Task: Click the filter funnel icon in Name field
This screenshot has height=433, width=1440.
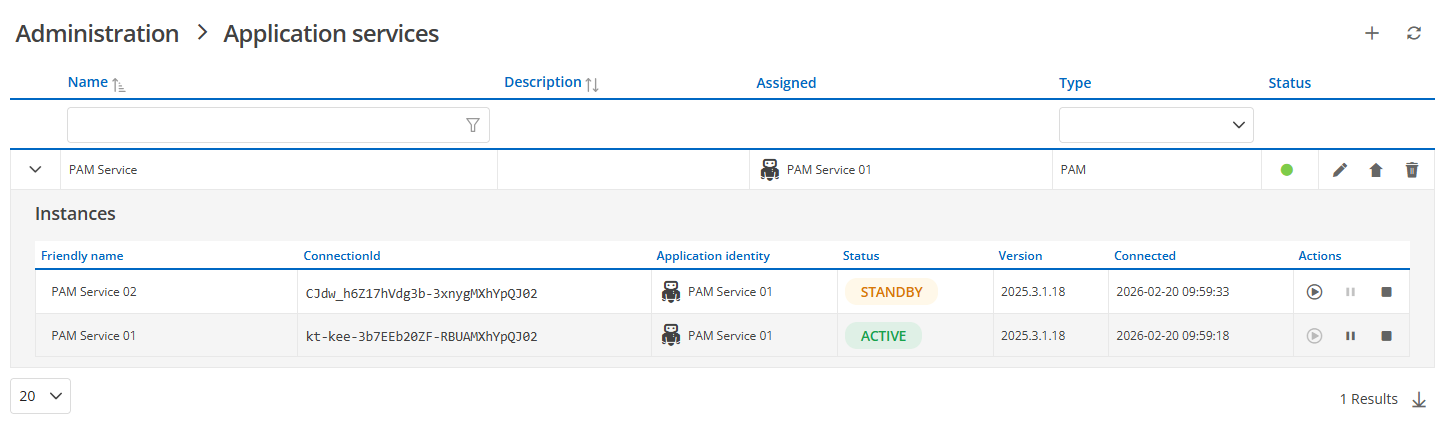Action: point(473,125)
